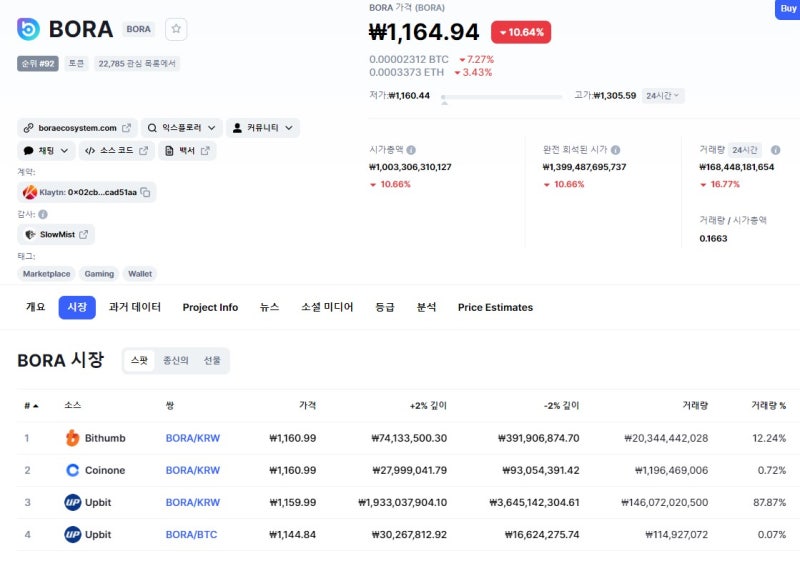Open Upbit BORA/KRW pair link
The height and width of the screenshot is (581, 800).
tap(193, 502)
